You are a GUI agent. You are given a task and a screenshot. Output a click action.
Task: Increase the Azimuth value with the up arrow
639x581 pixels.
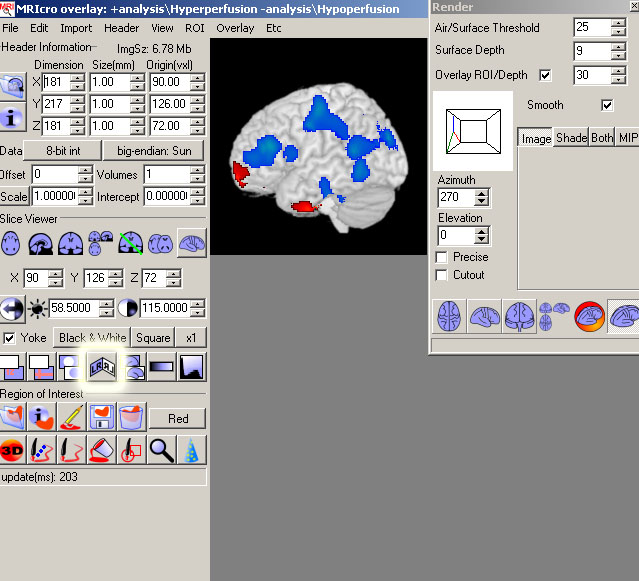click(482, 193)
